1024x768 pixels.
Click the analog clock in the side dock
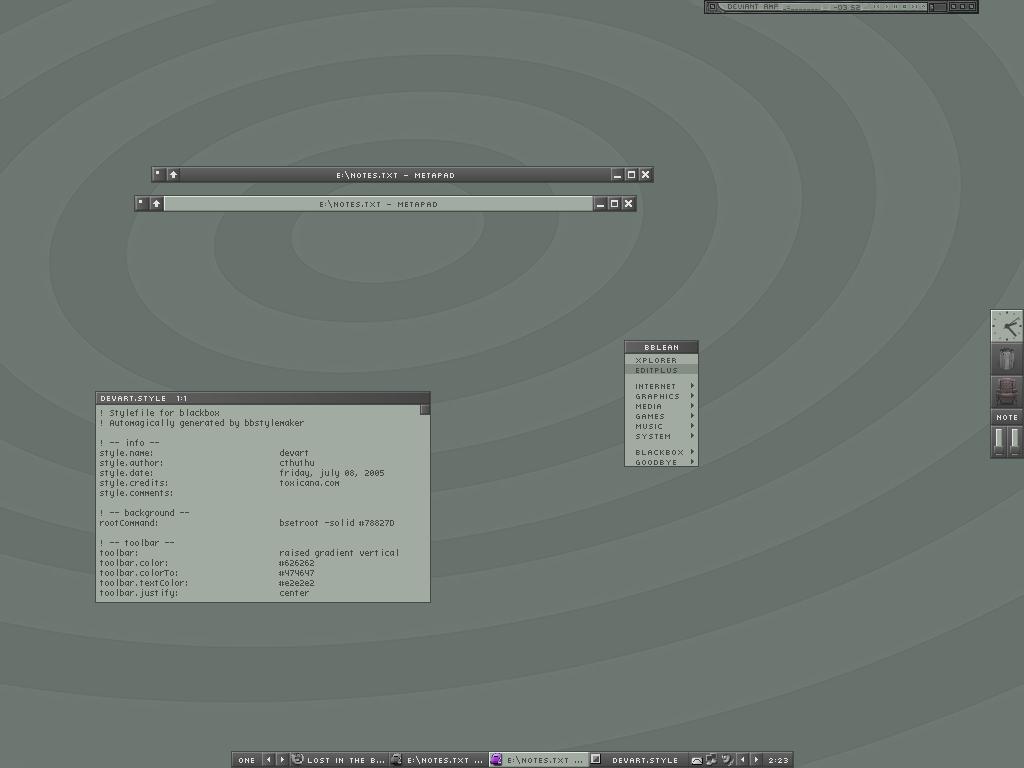1006,327
